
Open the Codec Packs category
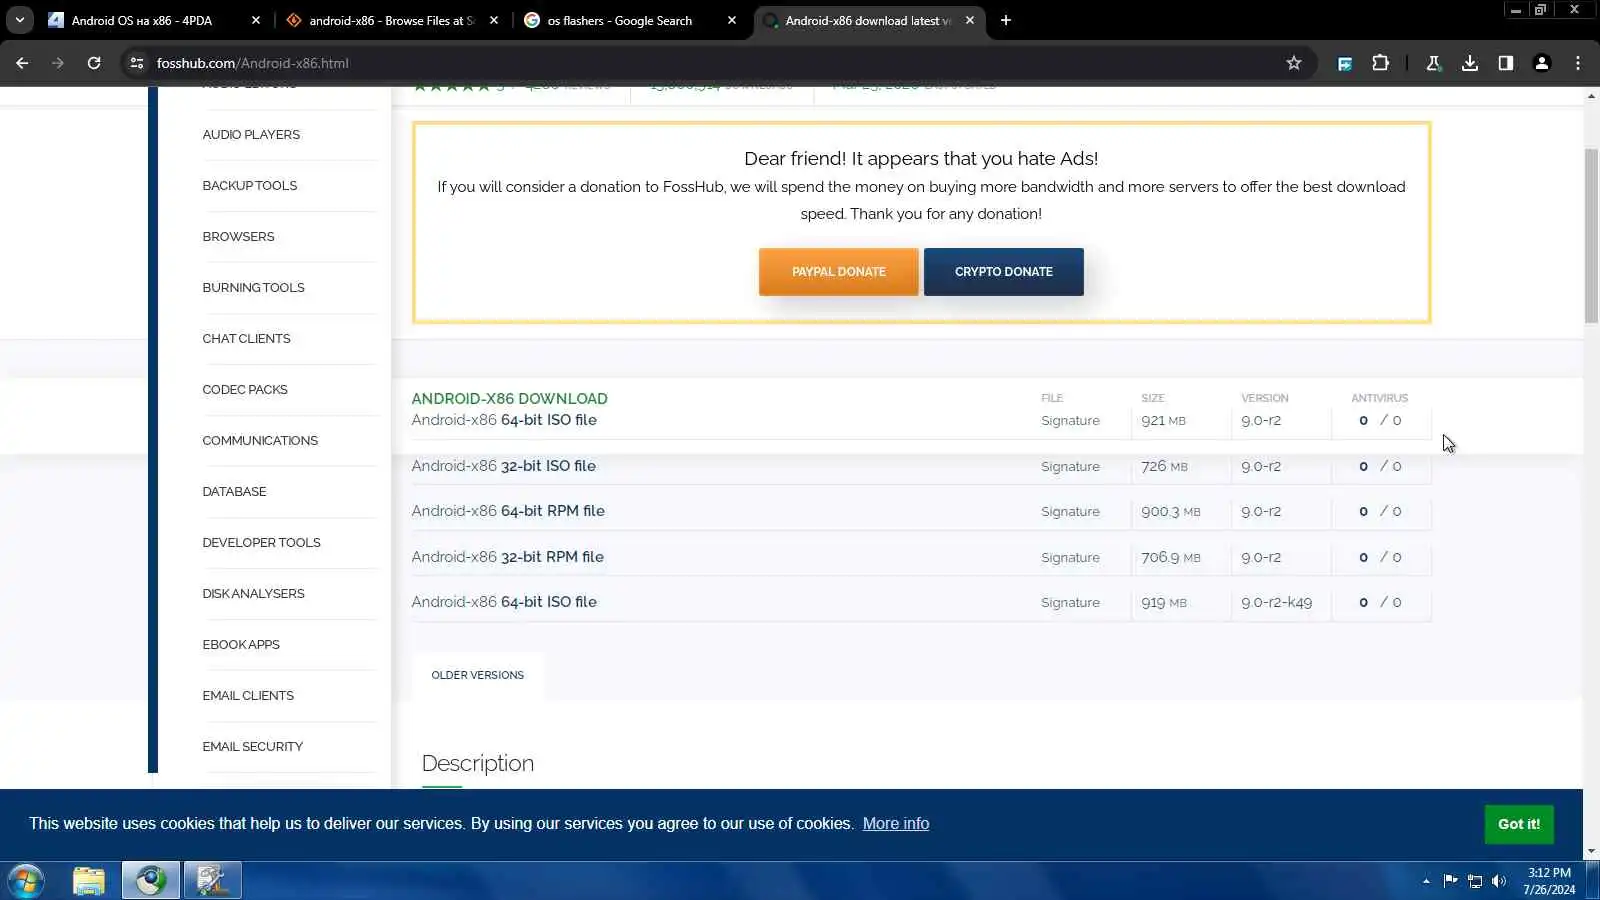[245, 390]
